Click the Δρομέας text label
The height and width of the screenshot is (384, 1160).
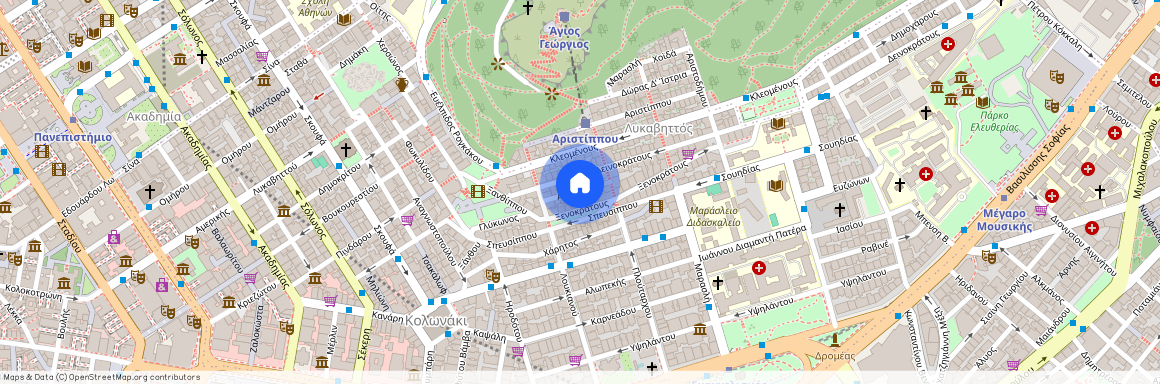[x=834, y=356]
